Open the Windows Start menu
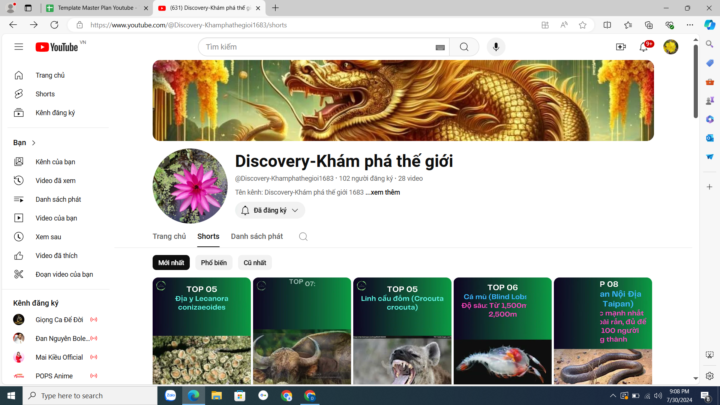This screenshot has width=720, height=405. tap(11, 396)
